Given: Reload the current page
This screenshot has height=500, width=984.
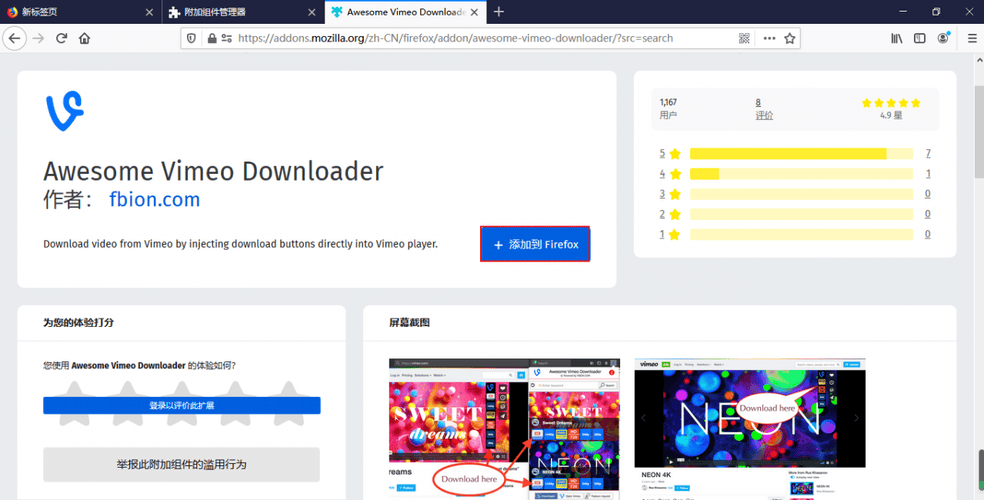Looking at the screenshot, I should coord(62,38).
